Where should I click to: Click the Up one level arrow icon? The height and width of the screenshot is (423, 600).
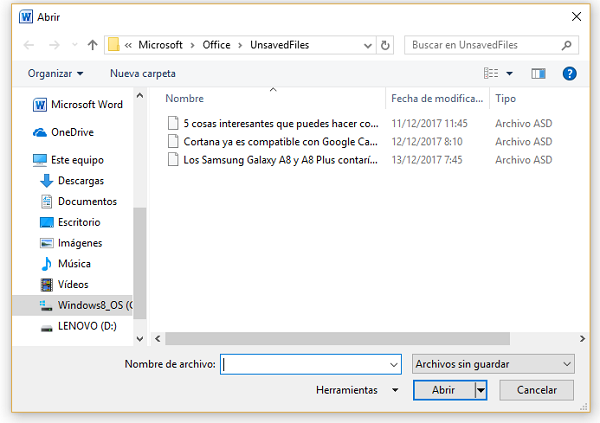[x=92, y=45]
